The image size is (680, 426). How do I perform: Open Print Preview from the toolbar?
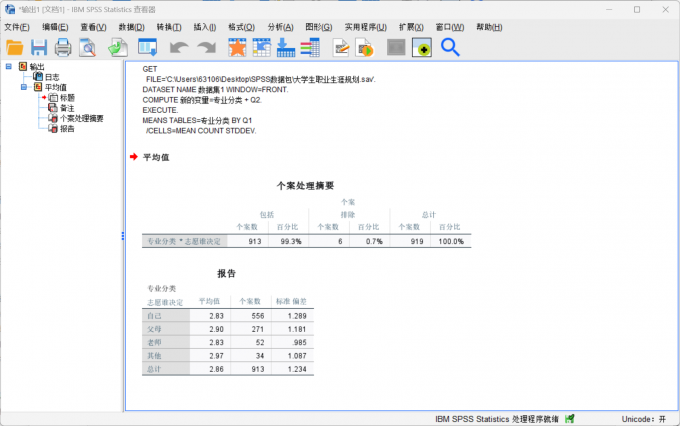[x=88, y=47]
